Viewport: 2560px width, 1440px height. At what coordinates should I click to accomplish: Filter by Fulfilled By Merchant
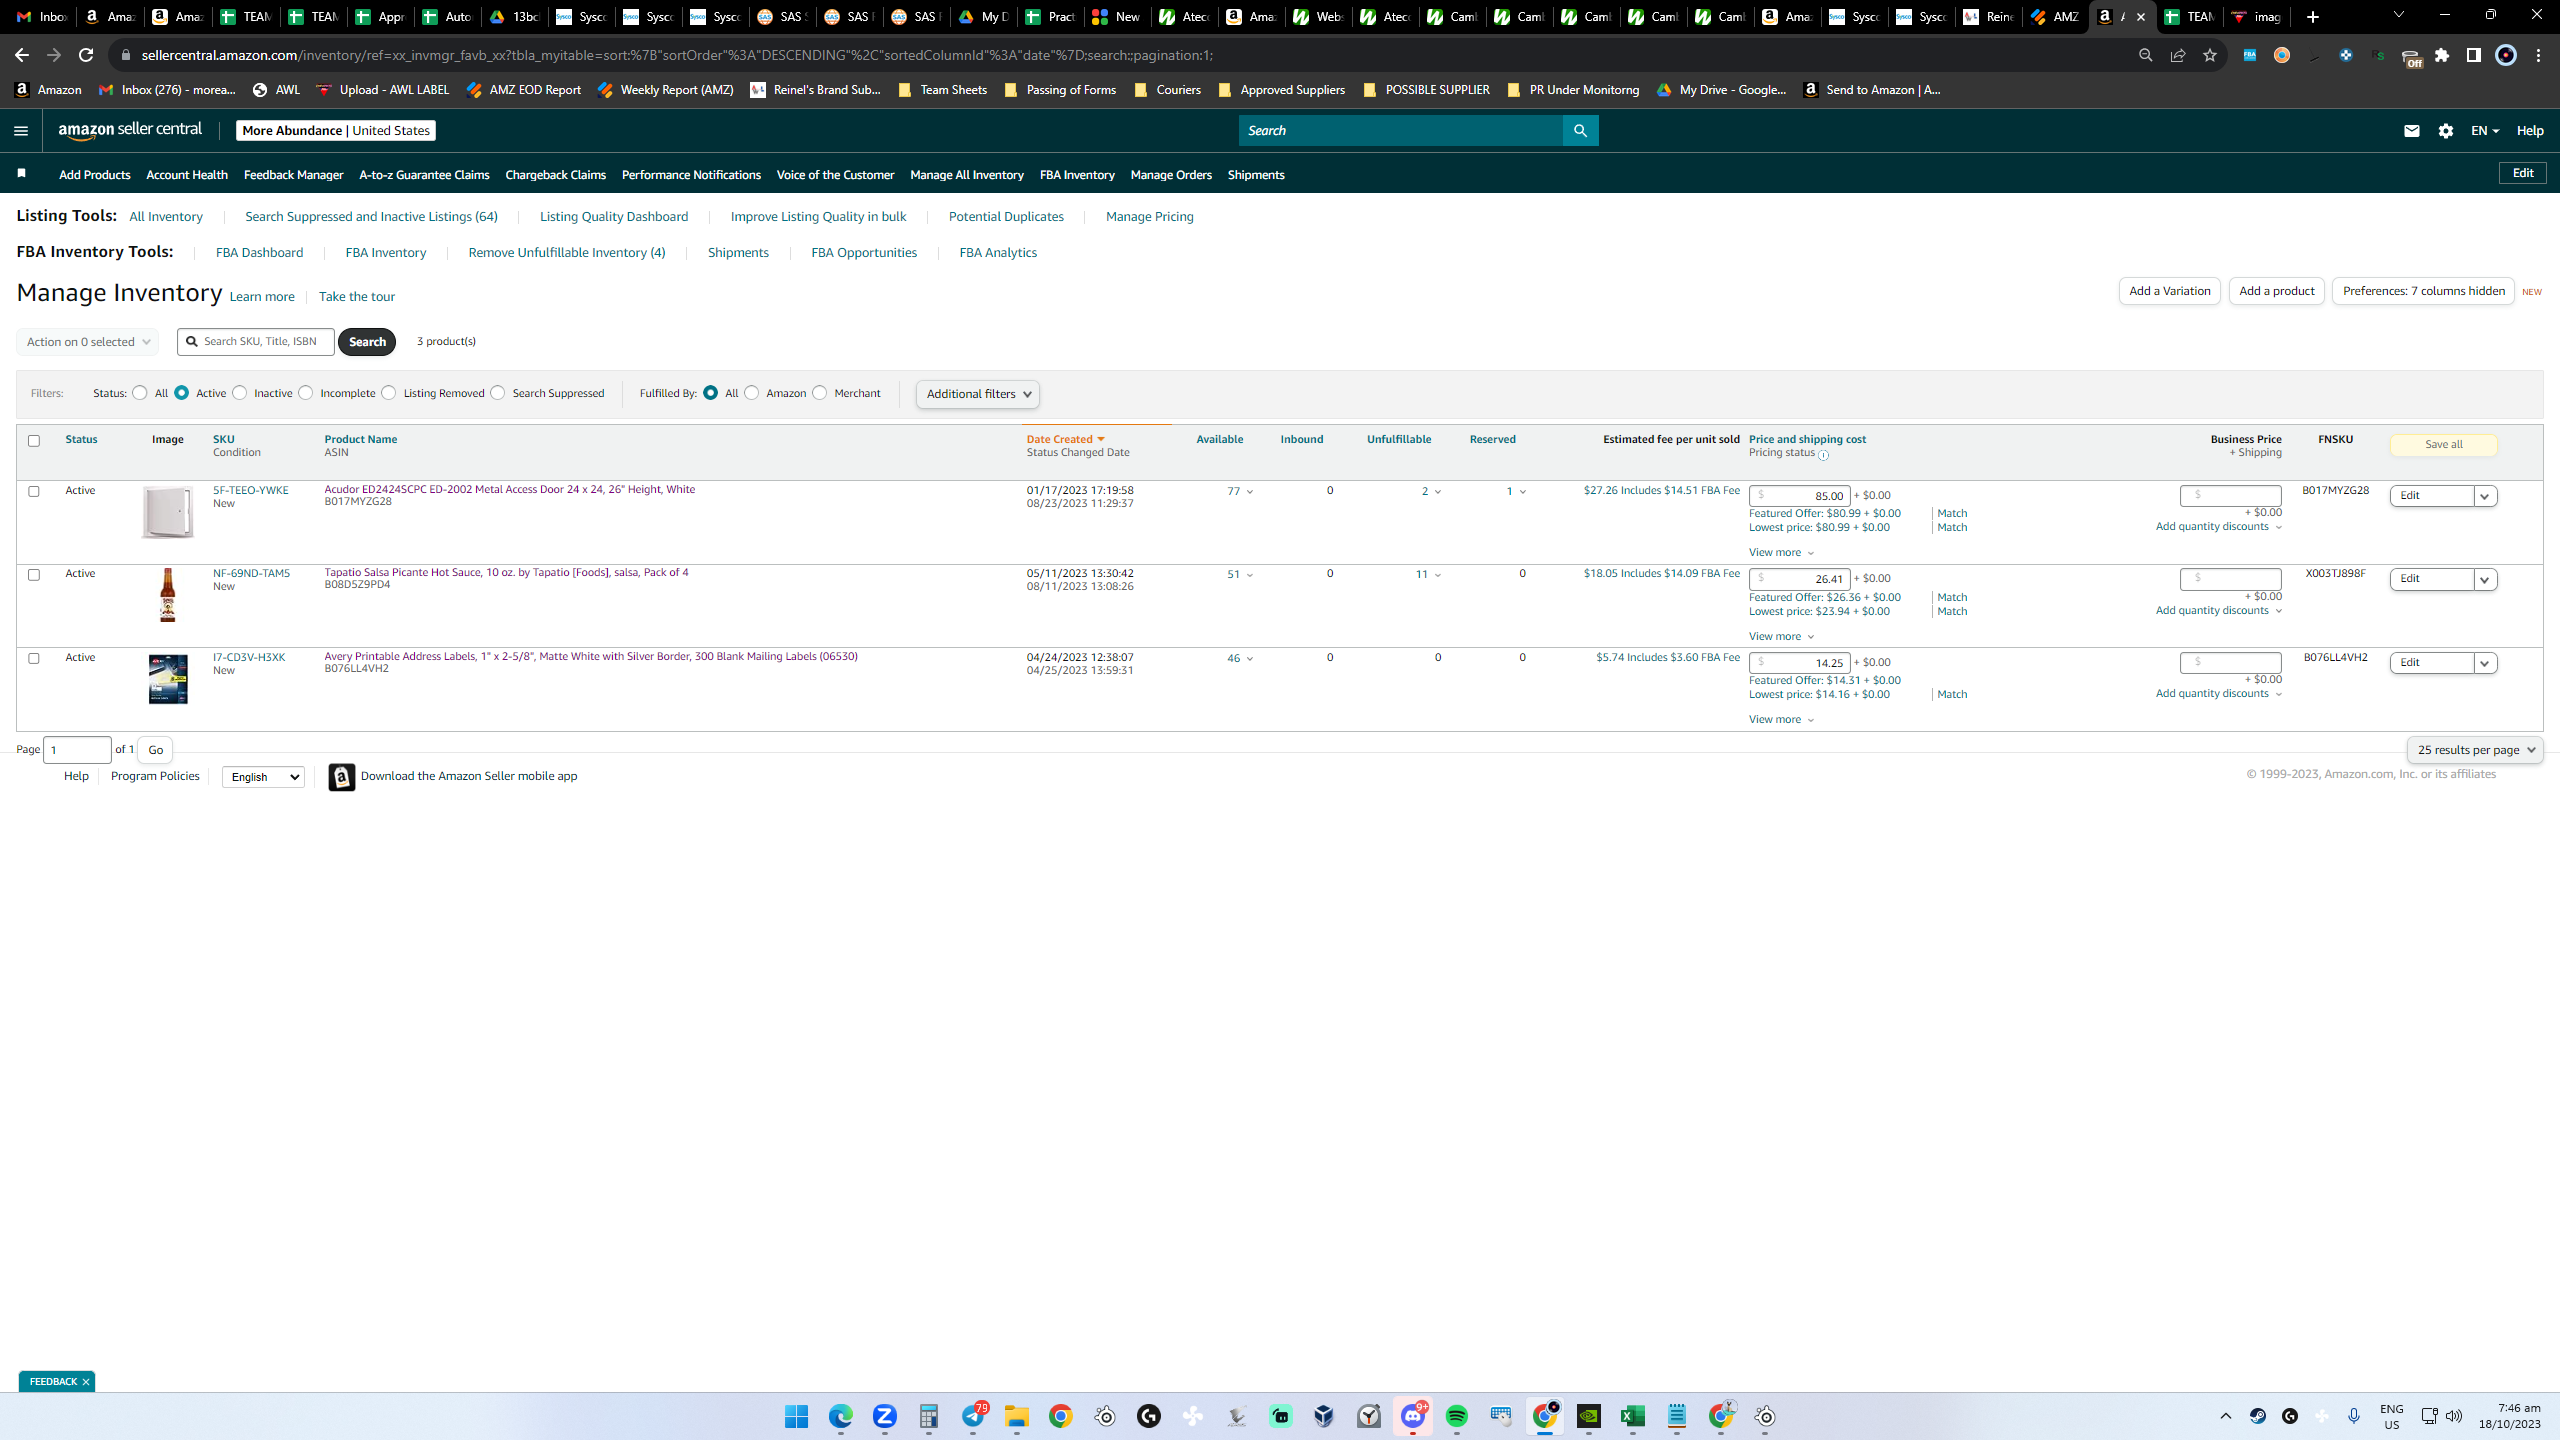[820, 393]
